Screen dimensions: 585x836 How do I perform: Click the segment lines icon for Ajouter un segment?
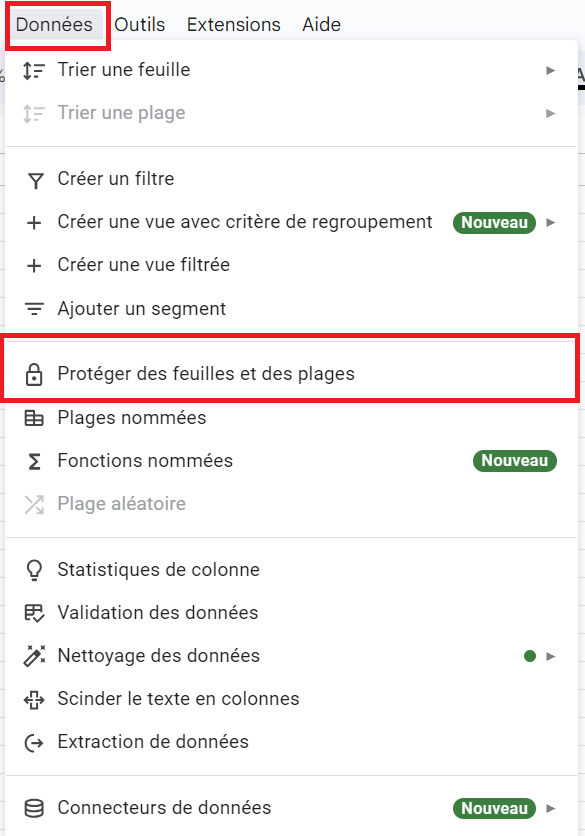(34, 309)
